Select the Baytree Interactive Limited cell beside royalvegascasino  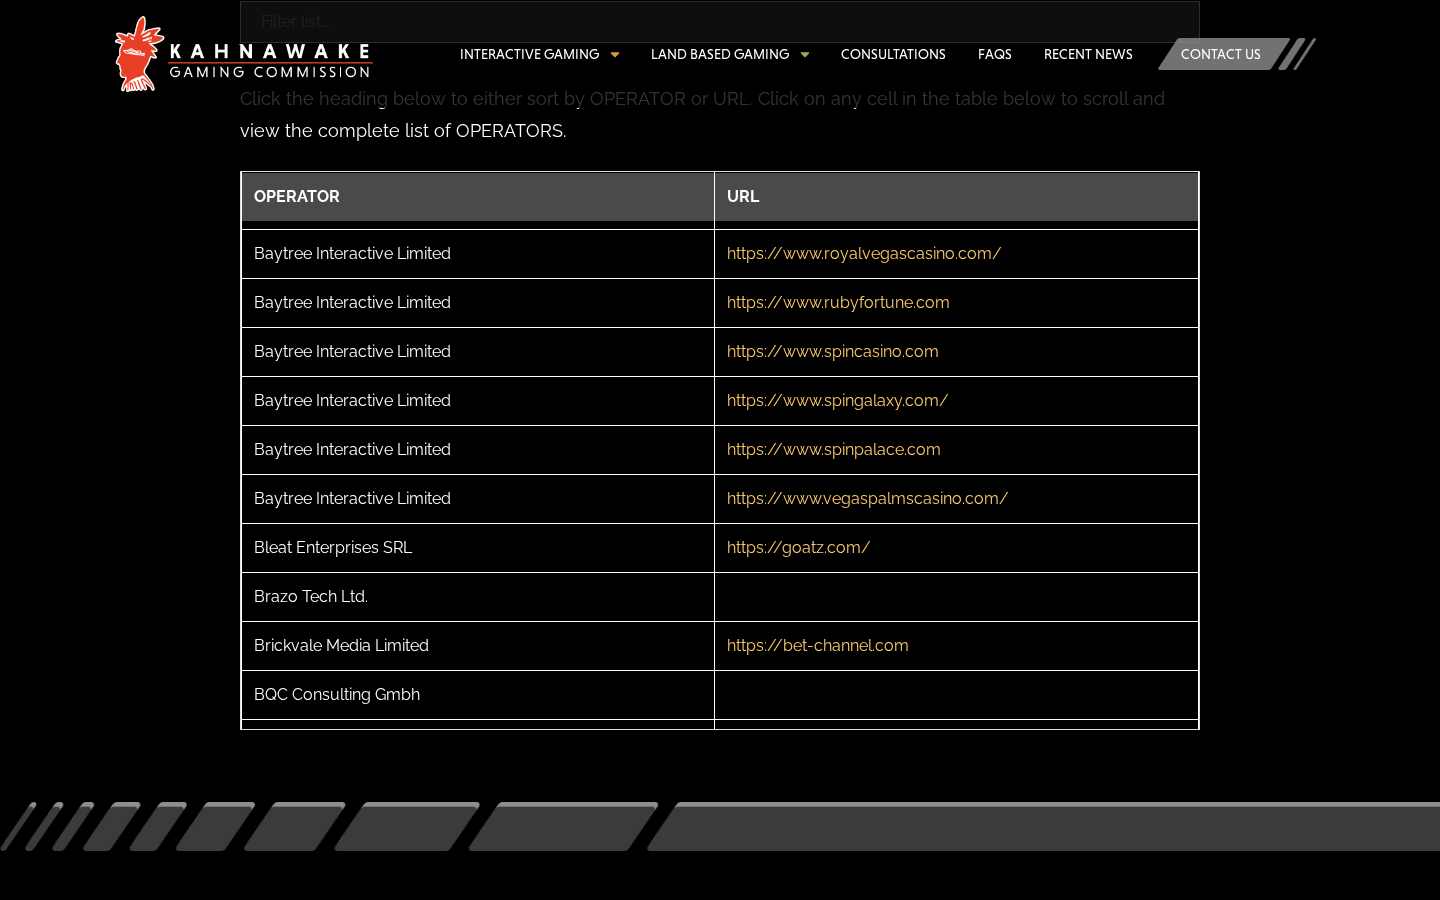[478, 254]
